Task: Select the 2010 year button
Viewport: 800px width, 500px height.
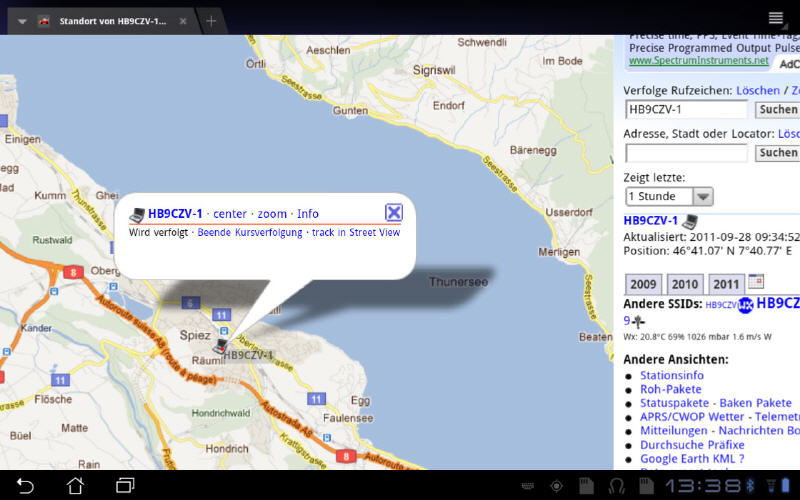Action: tap(685, 284)
